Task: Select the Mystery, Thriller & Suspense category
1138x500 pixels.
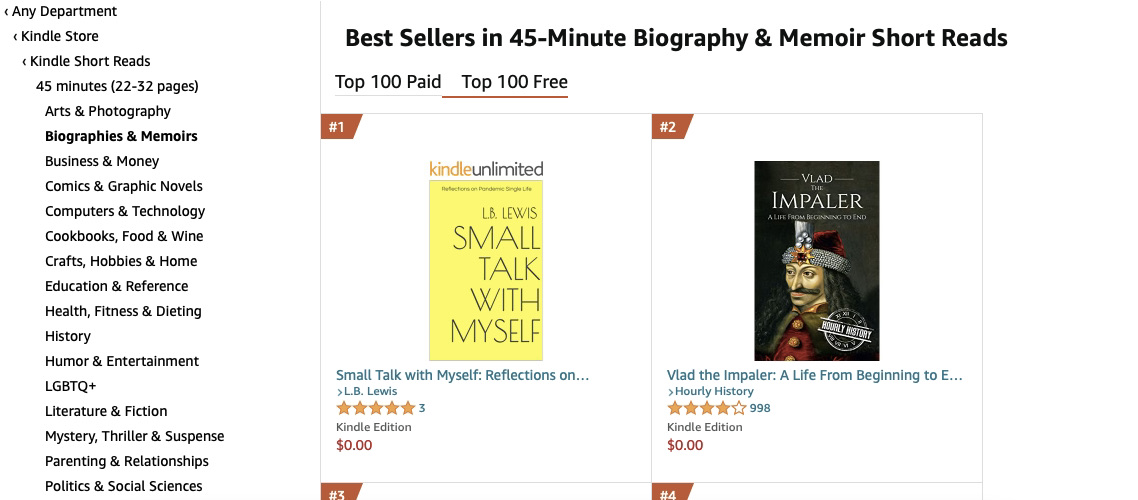Action: (x=134, y=436)
